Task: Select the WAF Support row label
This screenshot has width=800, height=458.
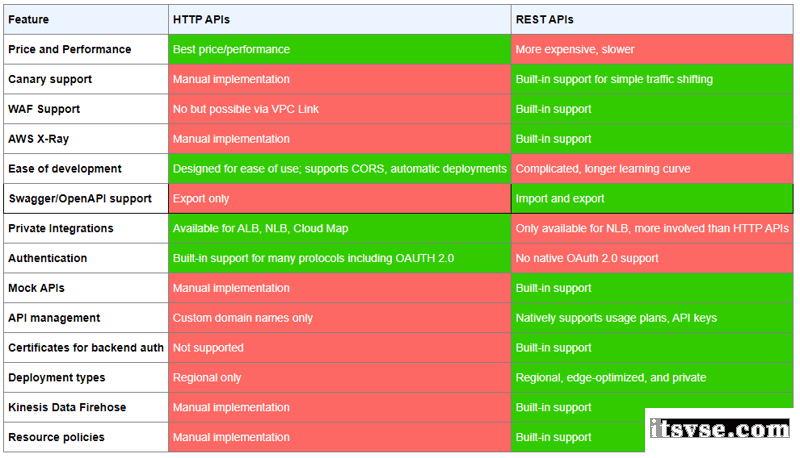Action: pyautogui.click(x=86, y=109)
